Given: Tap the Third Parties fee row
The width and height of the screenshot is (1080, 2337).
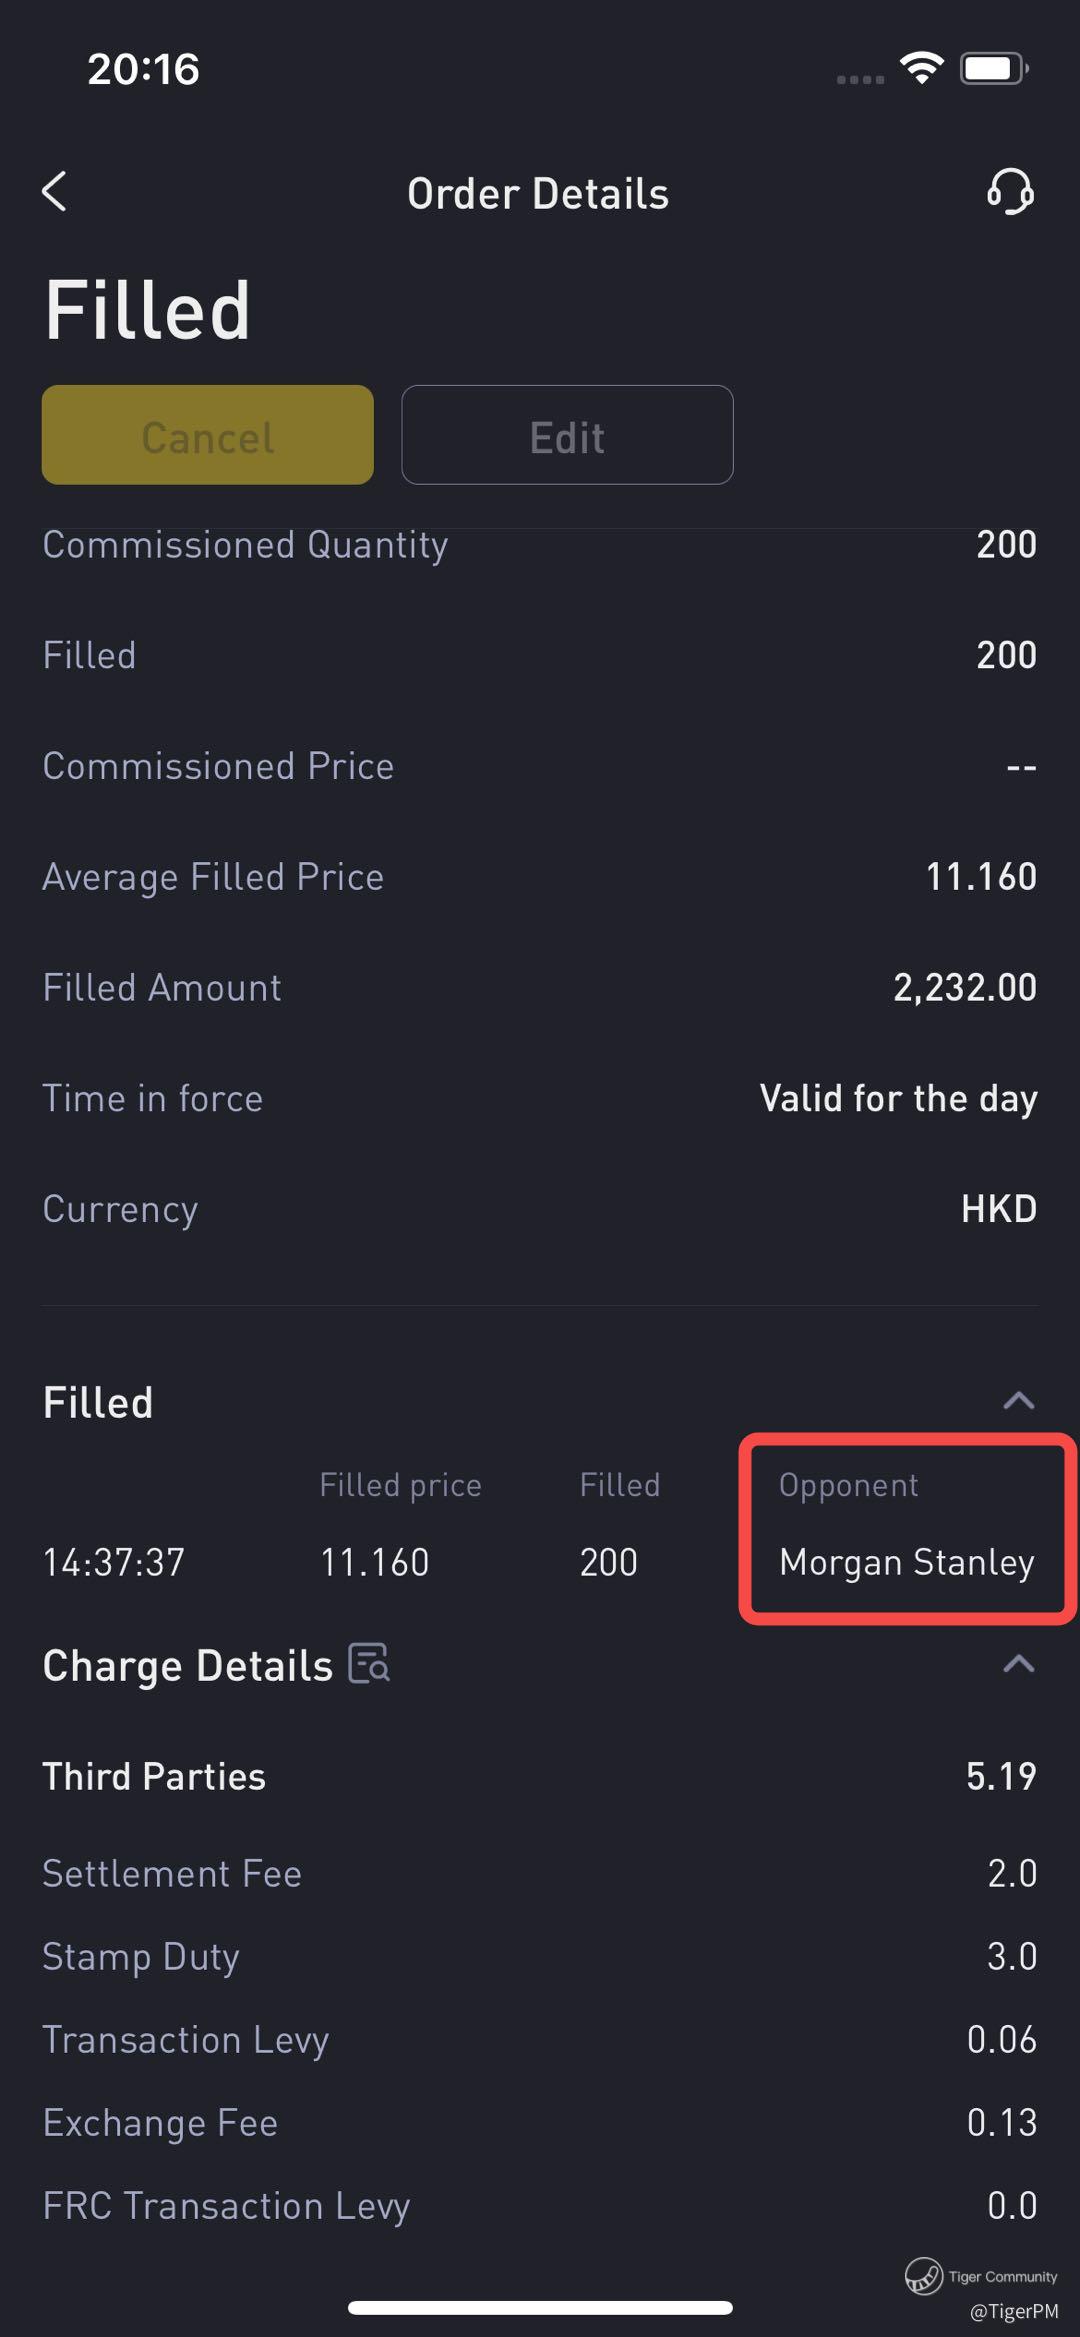Looking at the screenshot, I should pos(540,1776).
